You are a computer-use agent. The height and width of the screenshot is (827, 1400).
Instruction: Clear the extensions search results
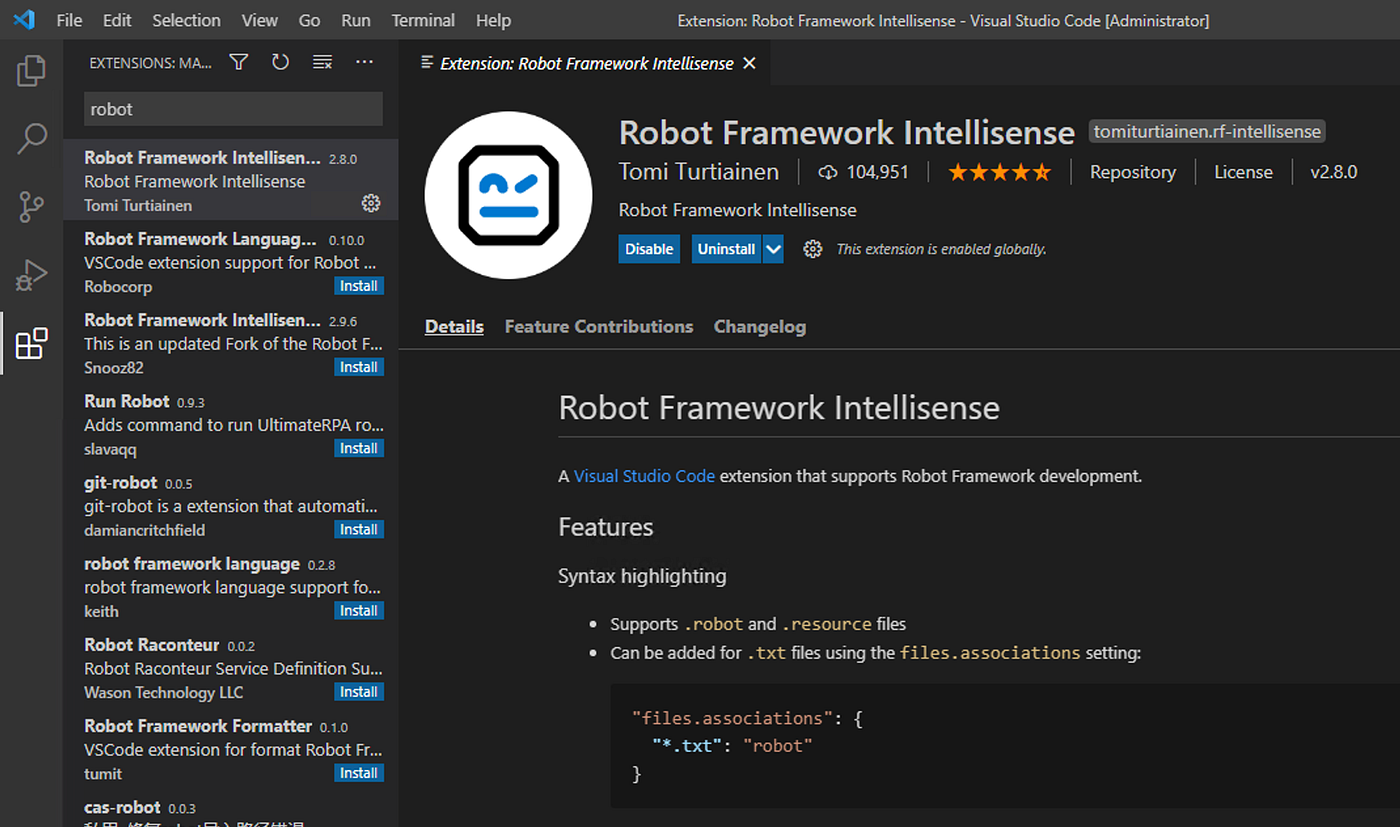(x=322, y=61)
